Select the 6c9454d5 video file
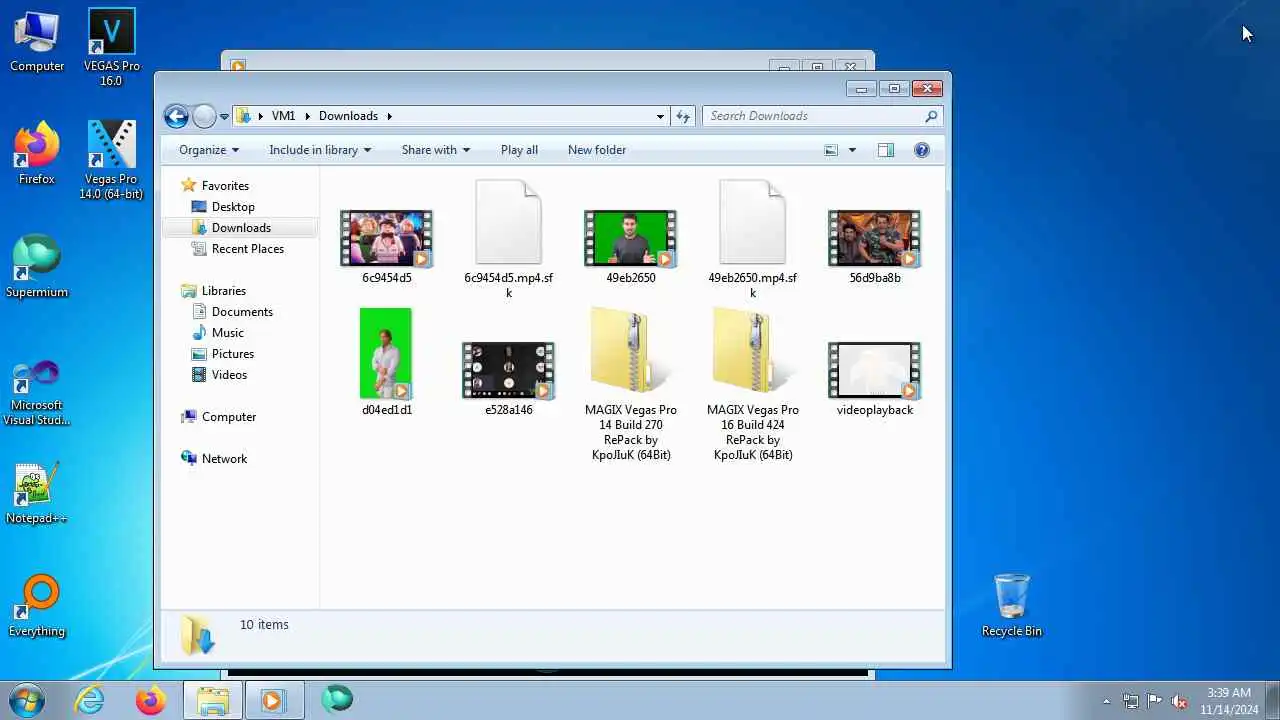 pyautogui.click(x=386, y=246)
